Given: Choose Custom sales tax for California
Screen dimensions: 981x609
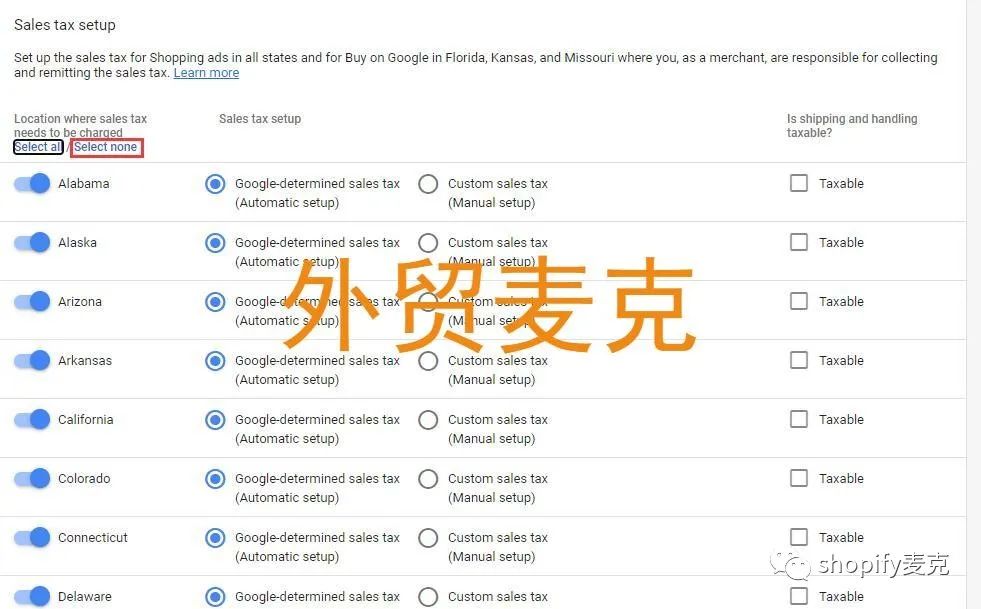Looking at the screenshot, I should (428, 420).
